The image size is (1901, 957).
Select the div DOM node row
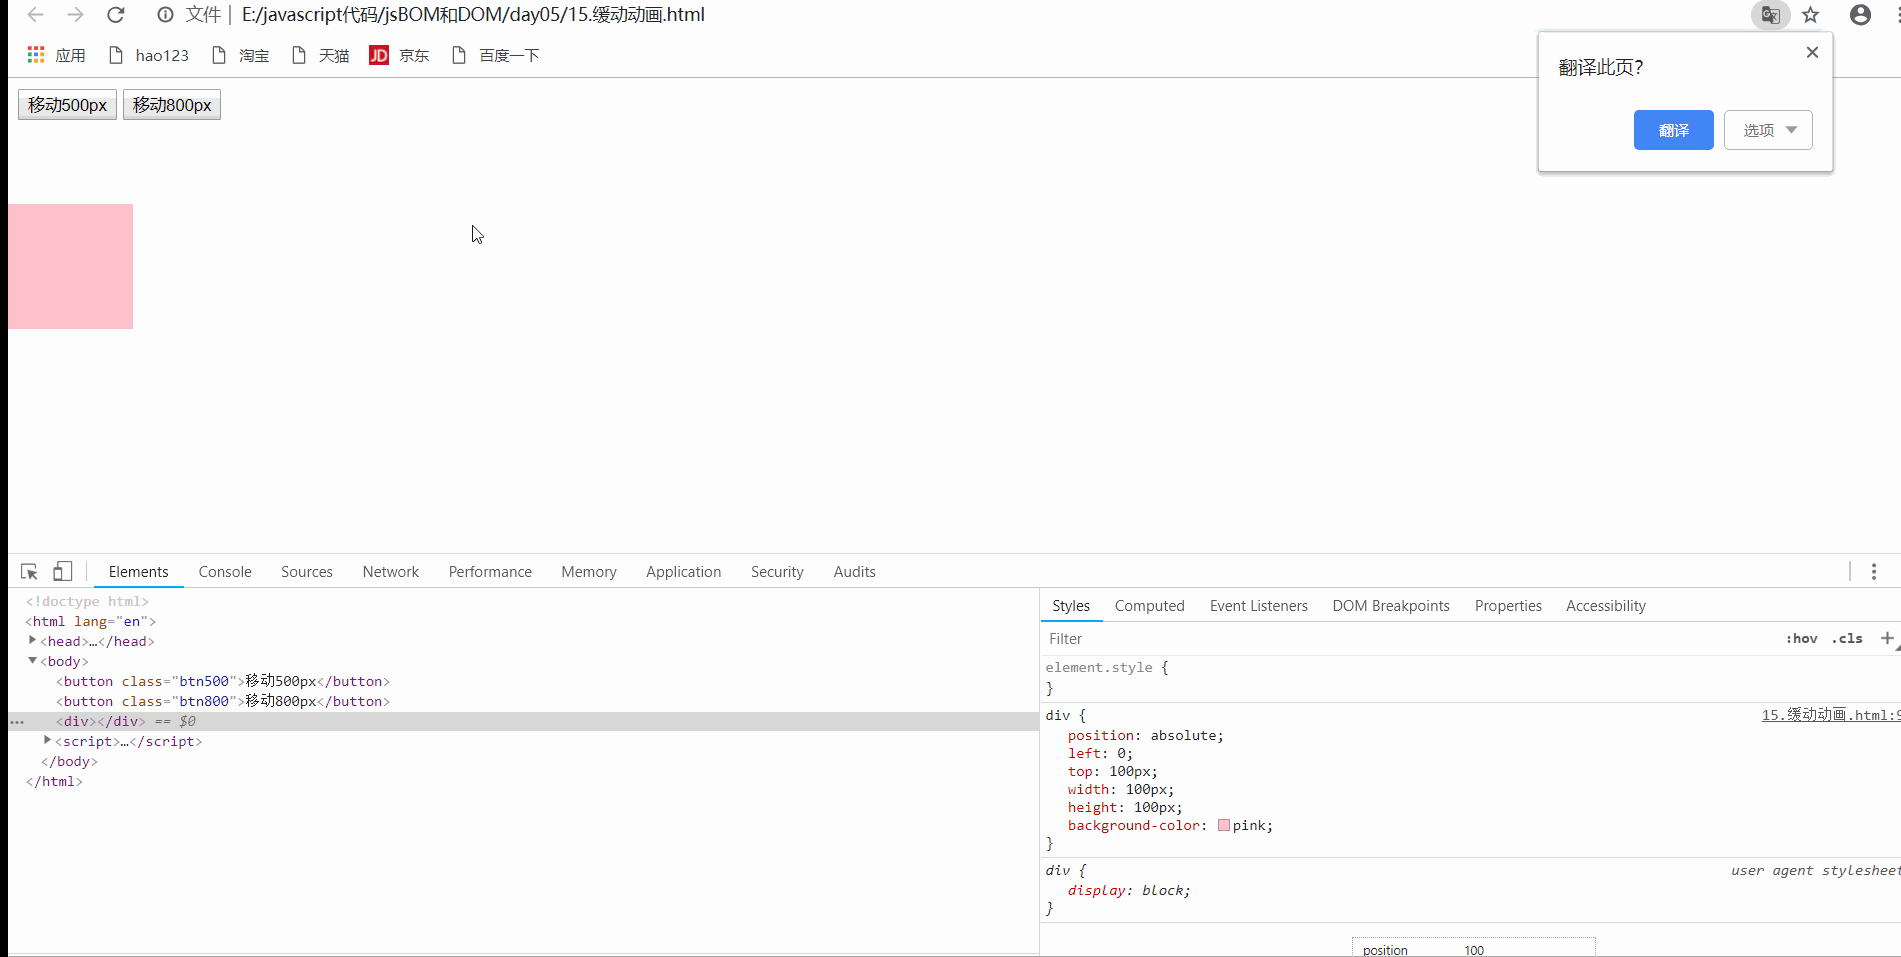pyautogui.click(x=523, y=721)
